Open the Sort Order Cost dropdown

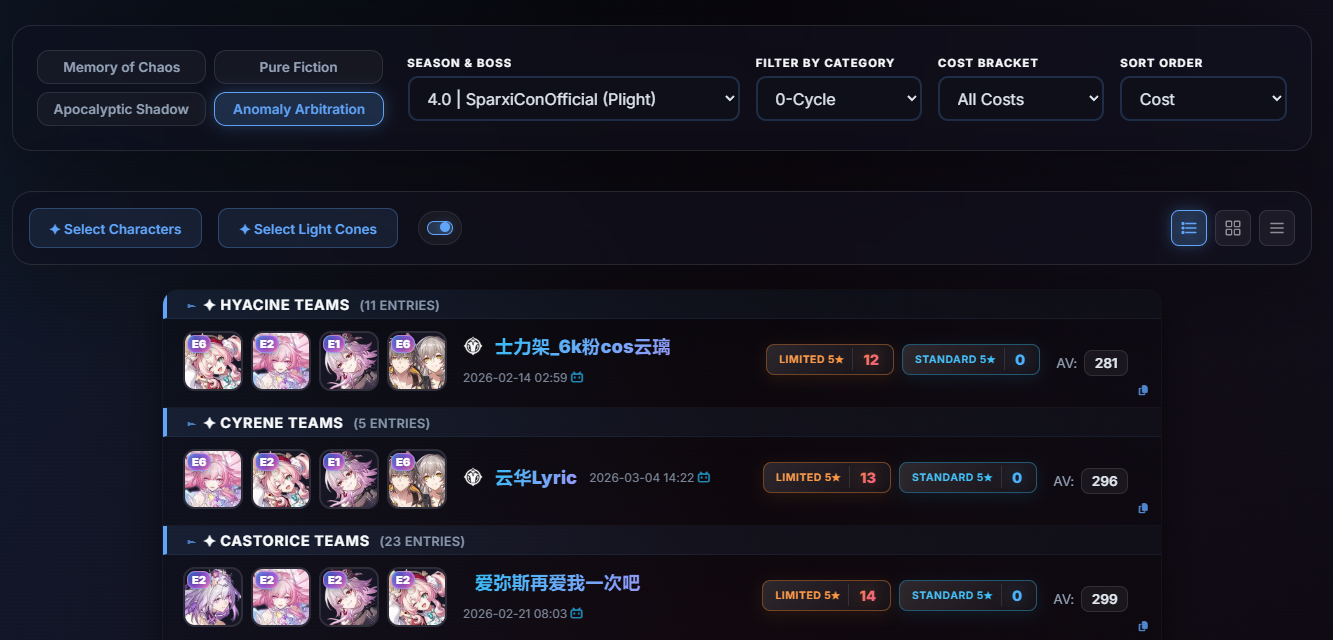point(1203,99)
